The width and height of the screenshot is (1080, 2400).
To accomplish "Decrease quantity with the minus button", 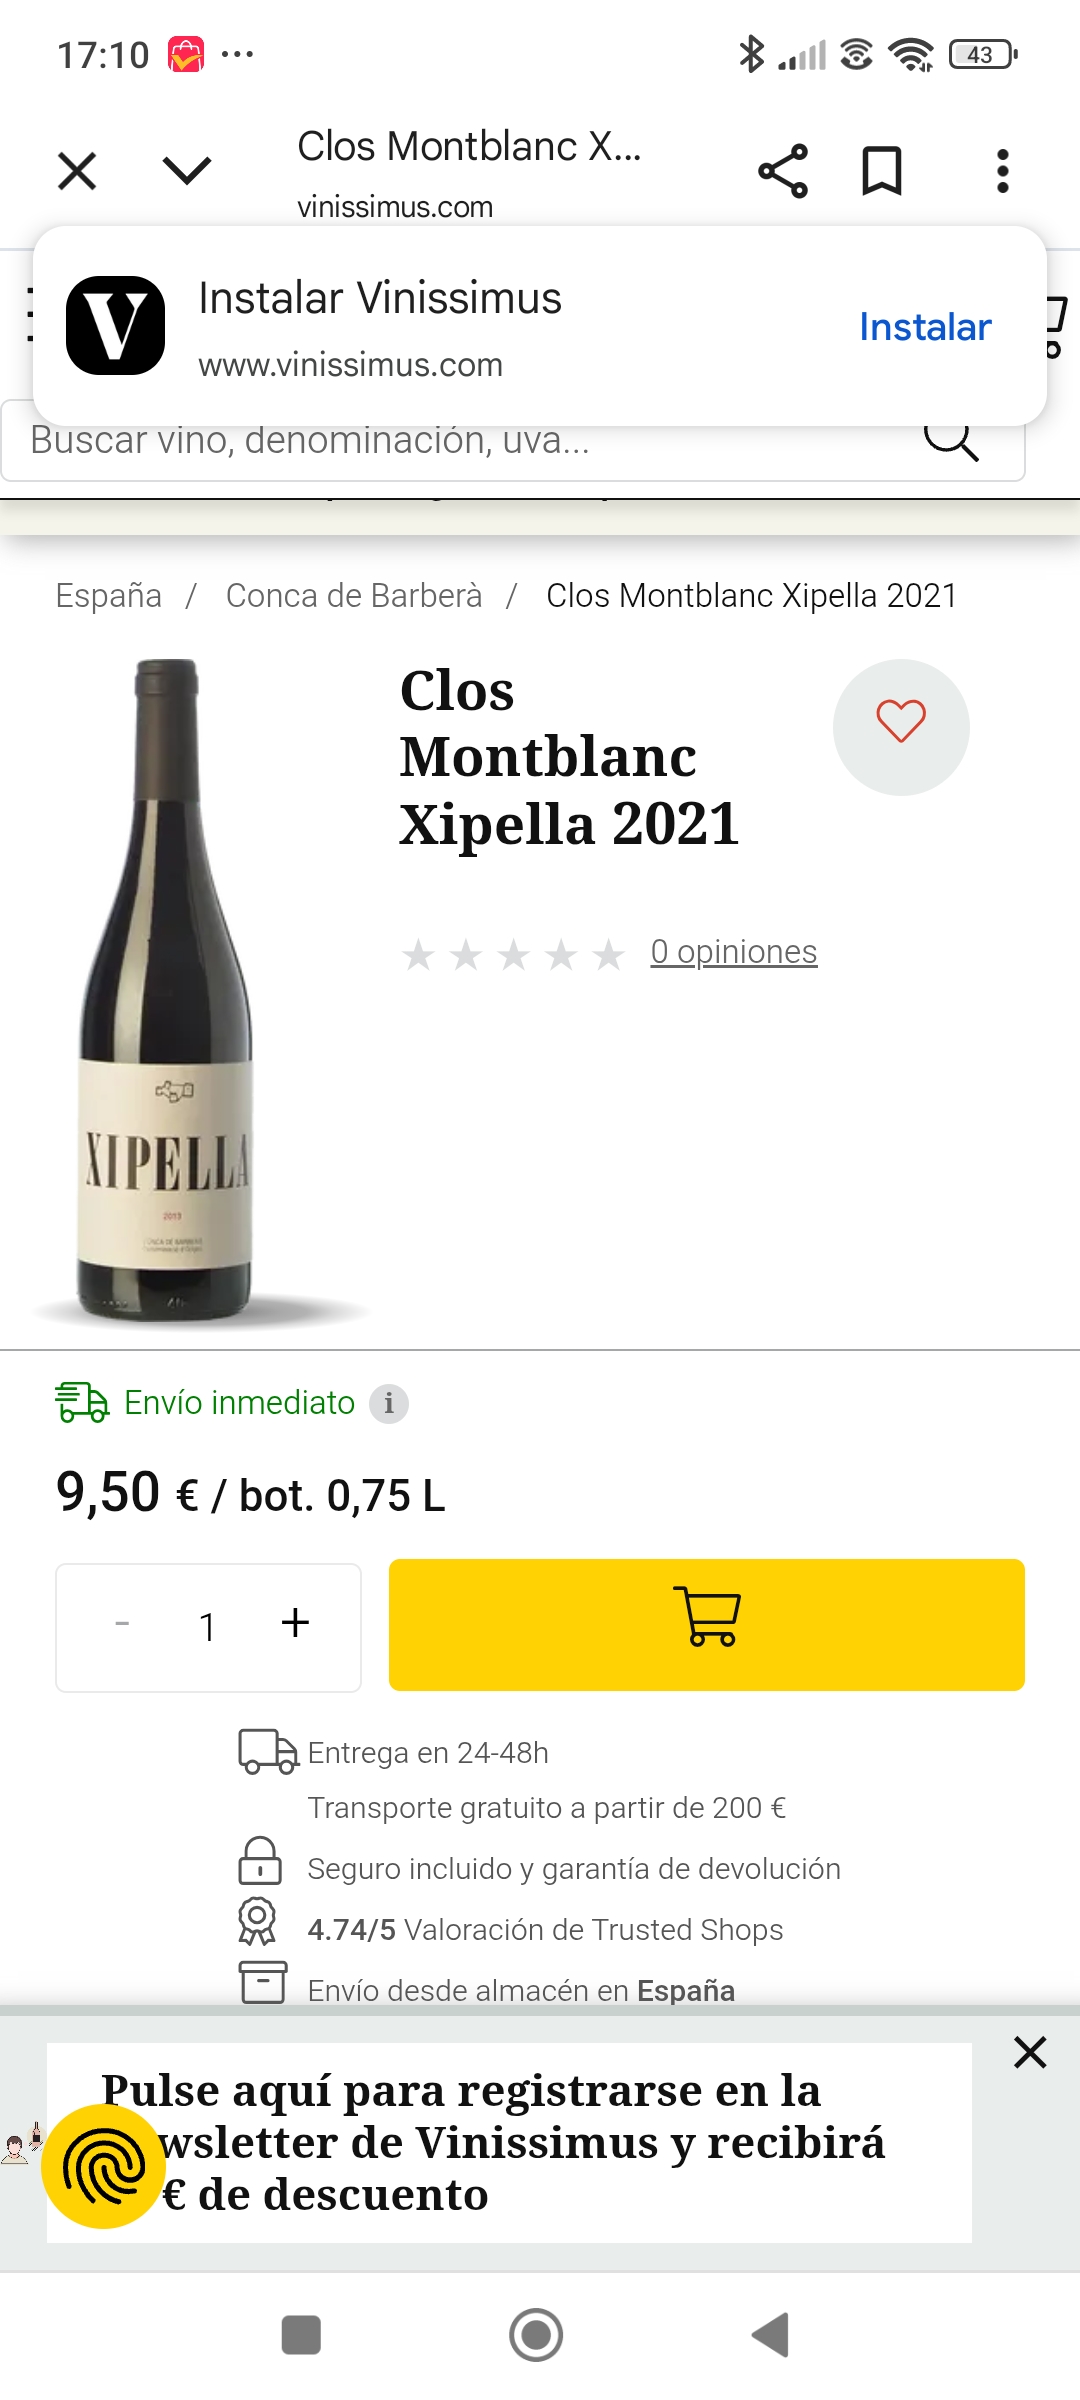I will coord(122,1624).
